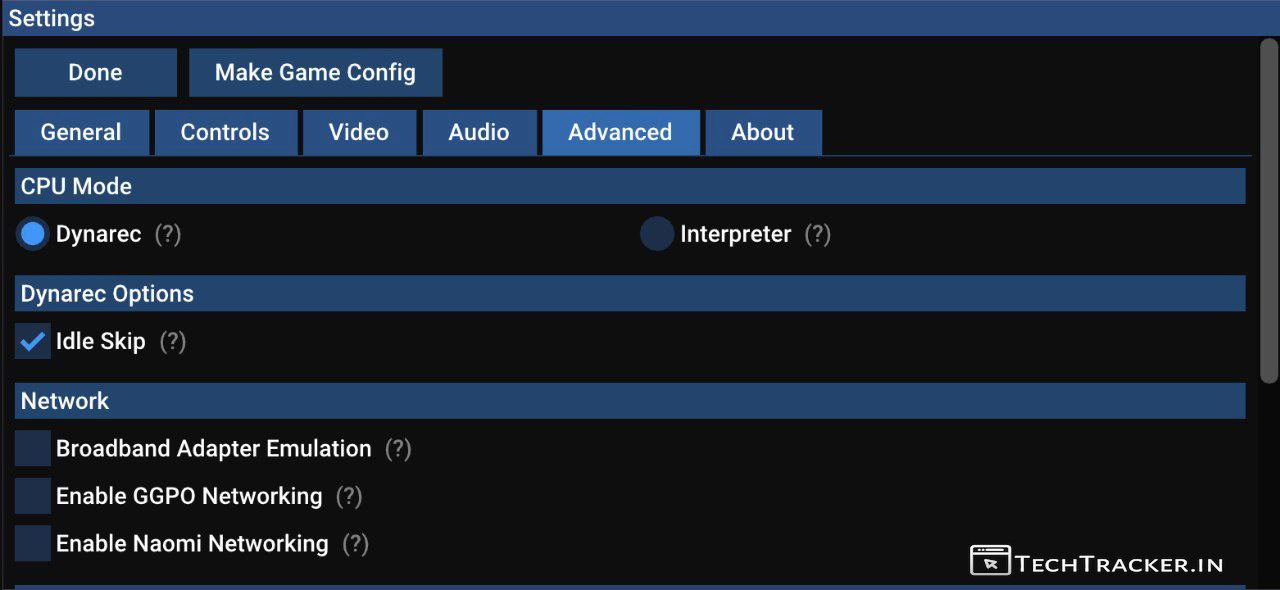Show help (?) for Enable Naomi Networking
The image size is (1280, 590).
(x=355, y=544)
